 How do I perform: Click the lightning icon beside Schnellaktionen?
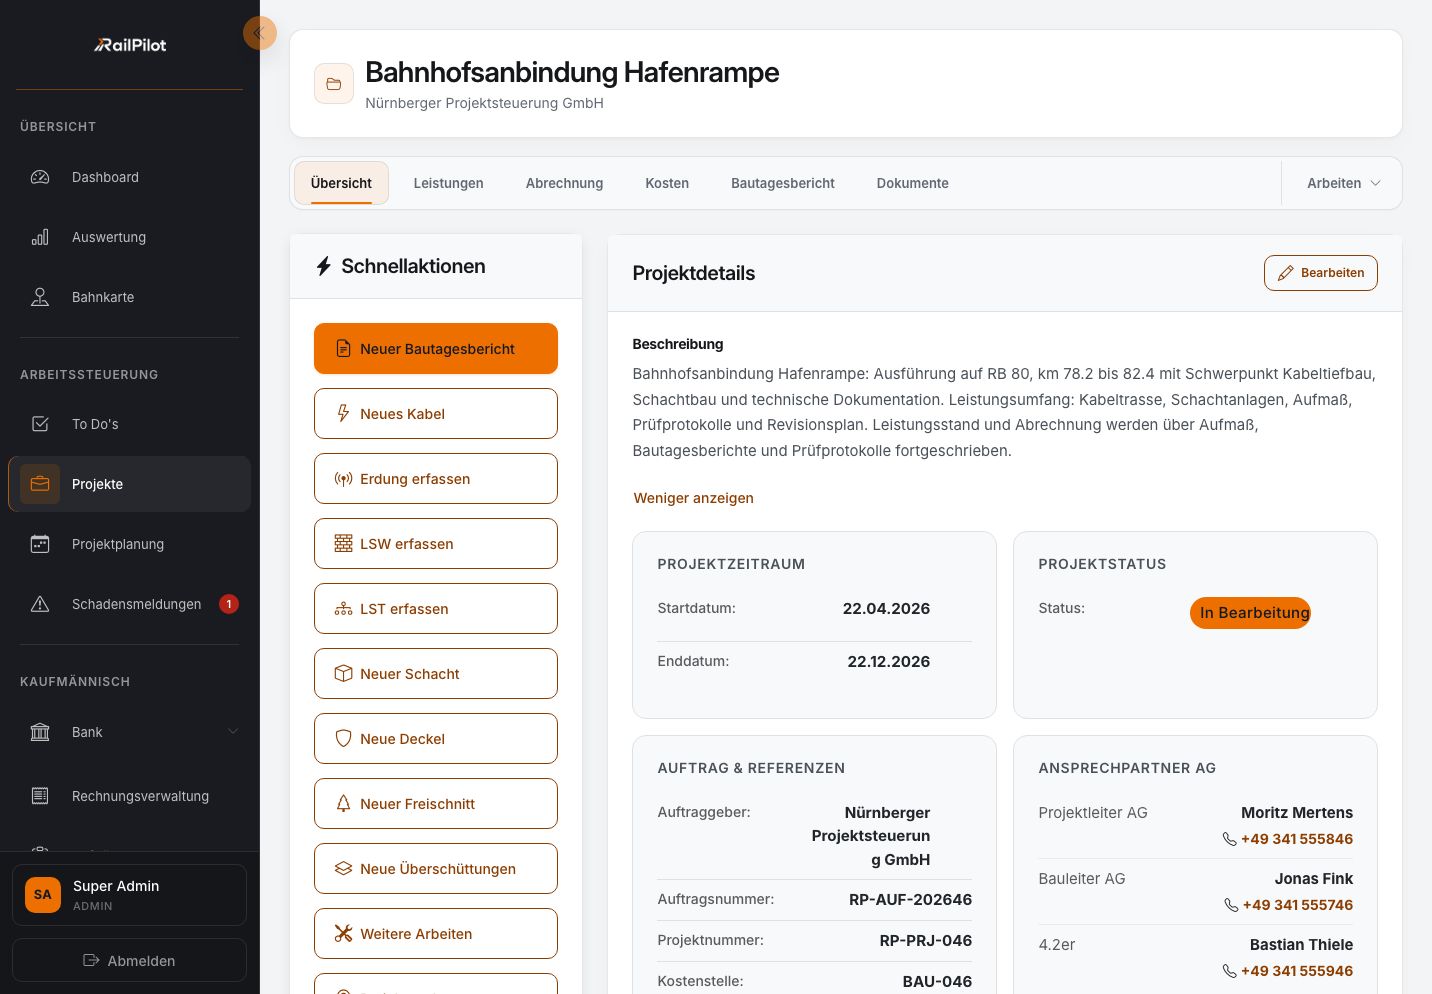(x=323, y=266)
